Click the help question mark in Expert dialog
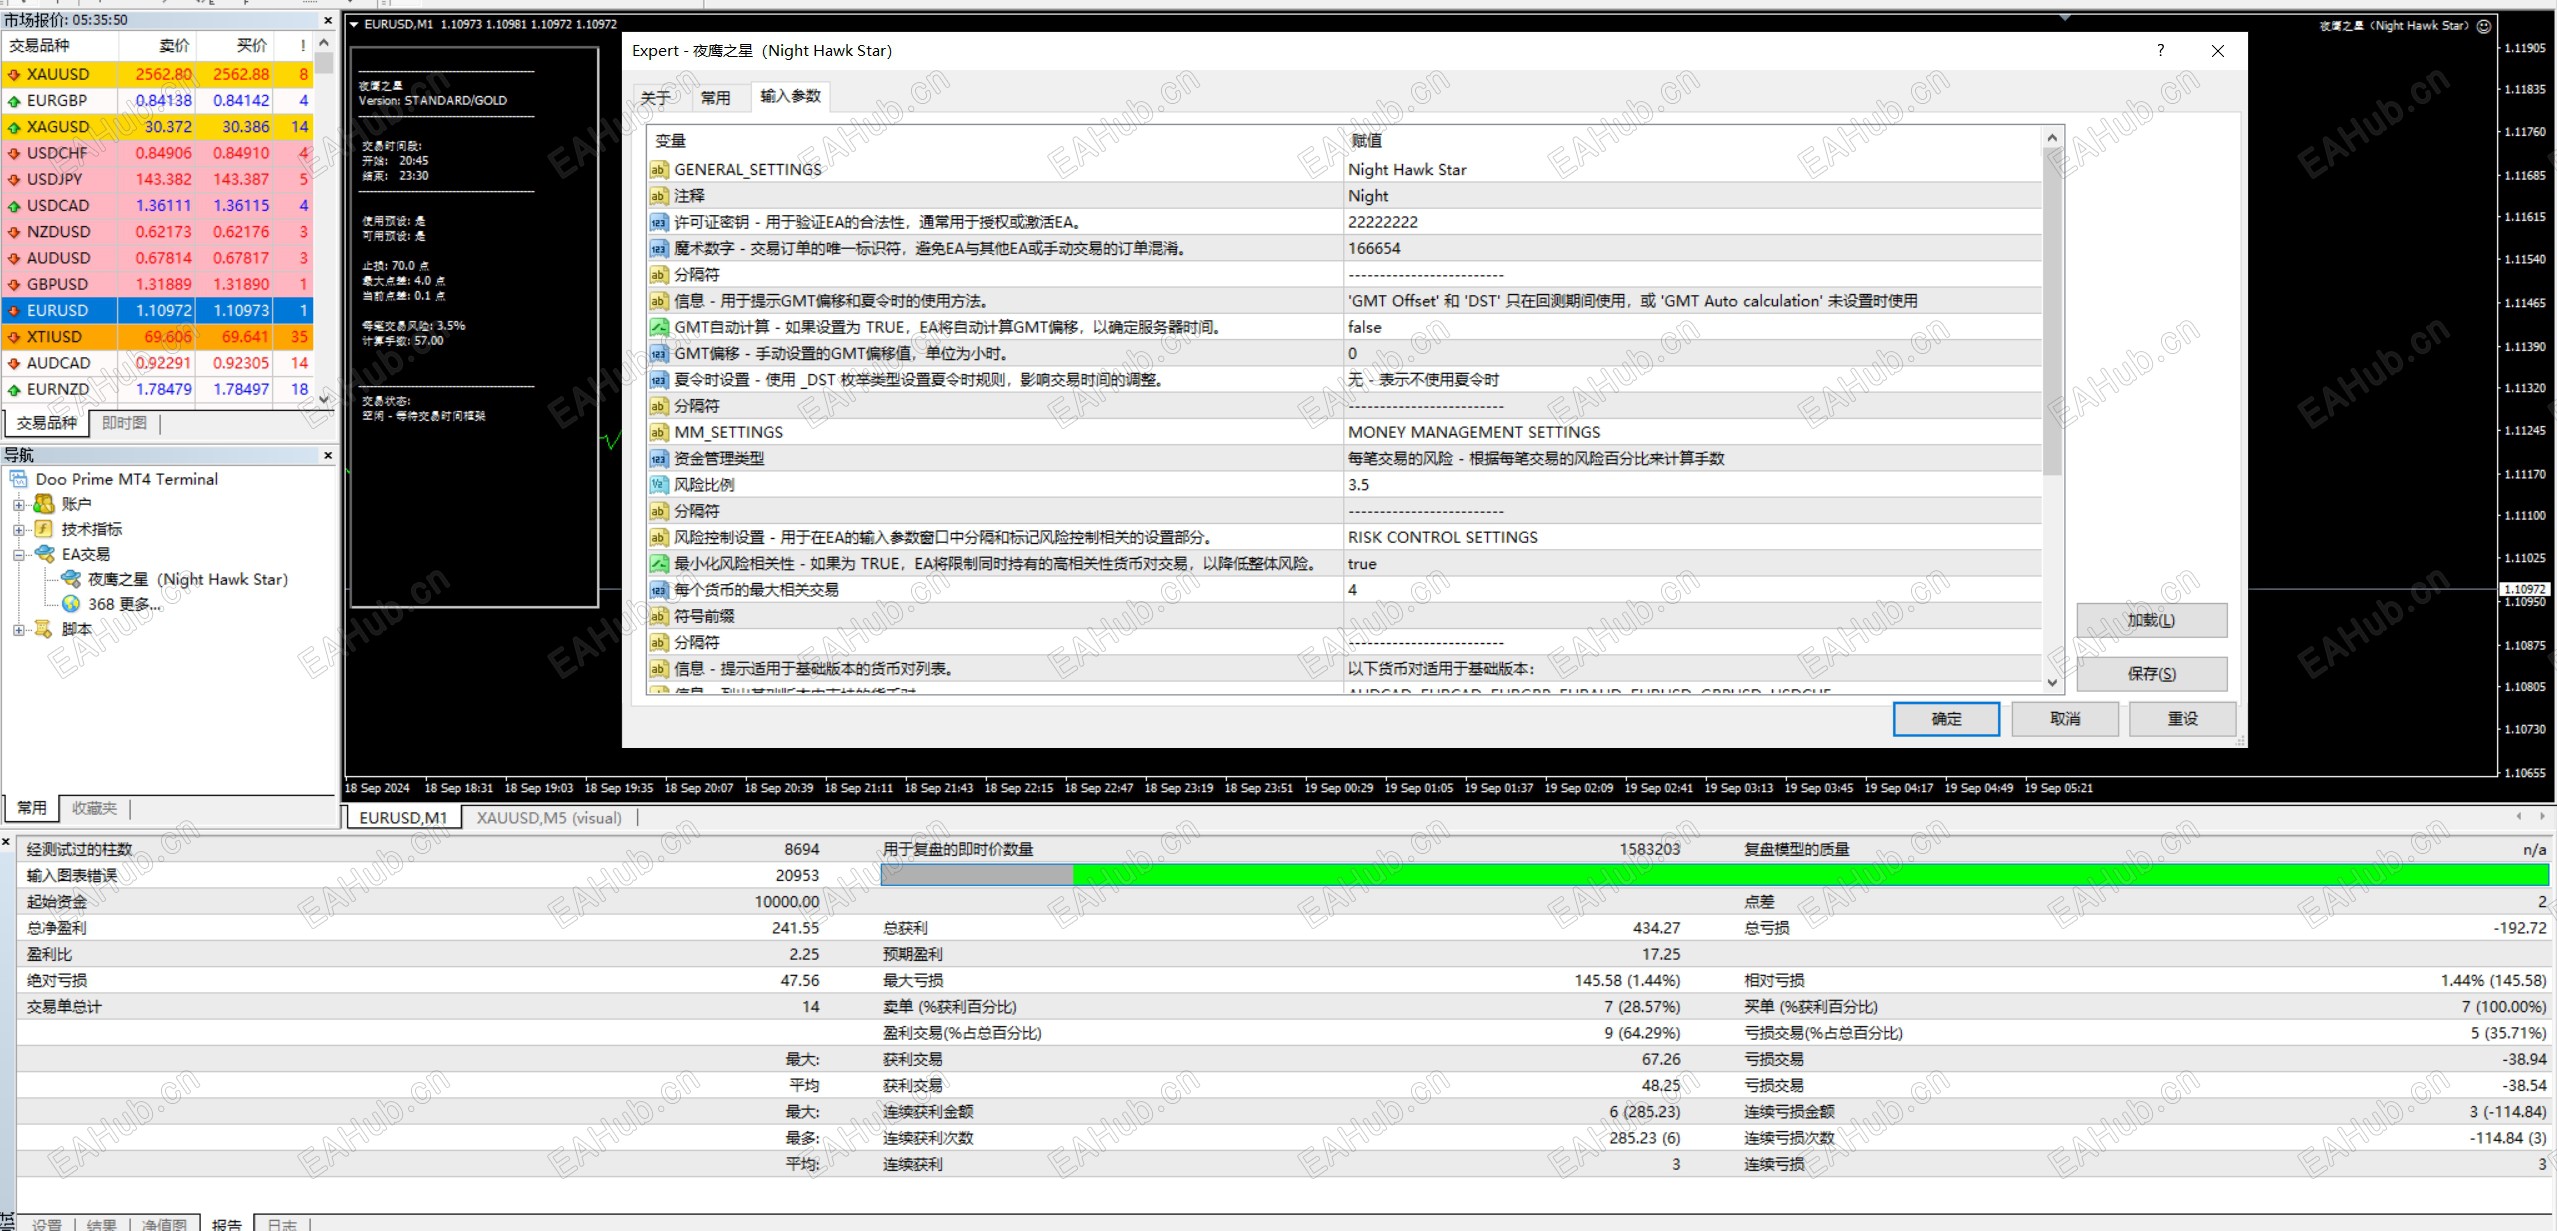Viewport: 2557px width, 1231px height. (2161, 50)
